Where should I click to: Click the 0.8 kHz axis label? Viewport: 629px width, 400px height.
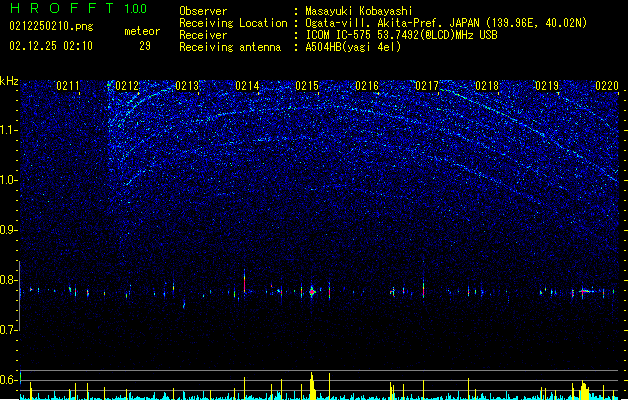[8, 280]
